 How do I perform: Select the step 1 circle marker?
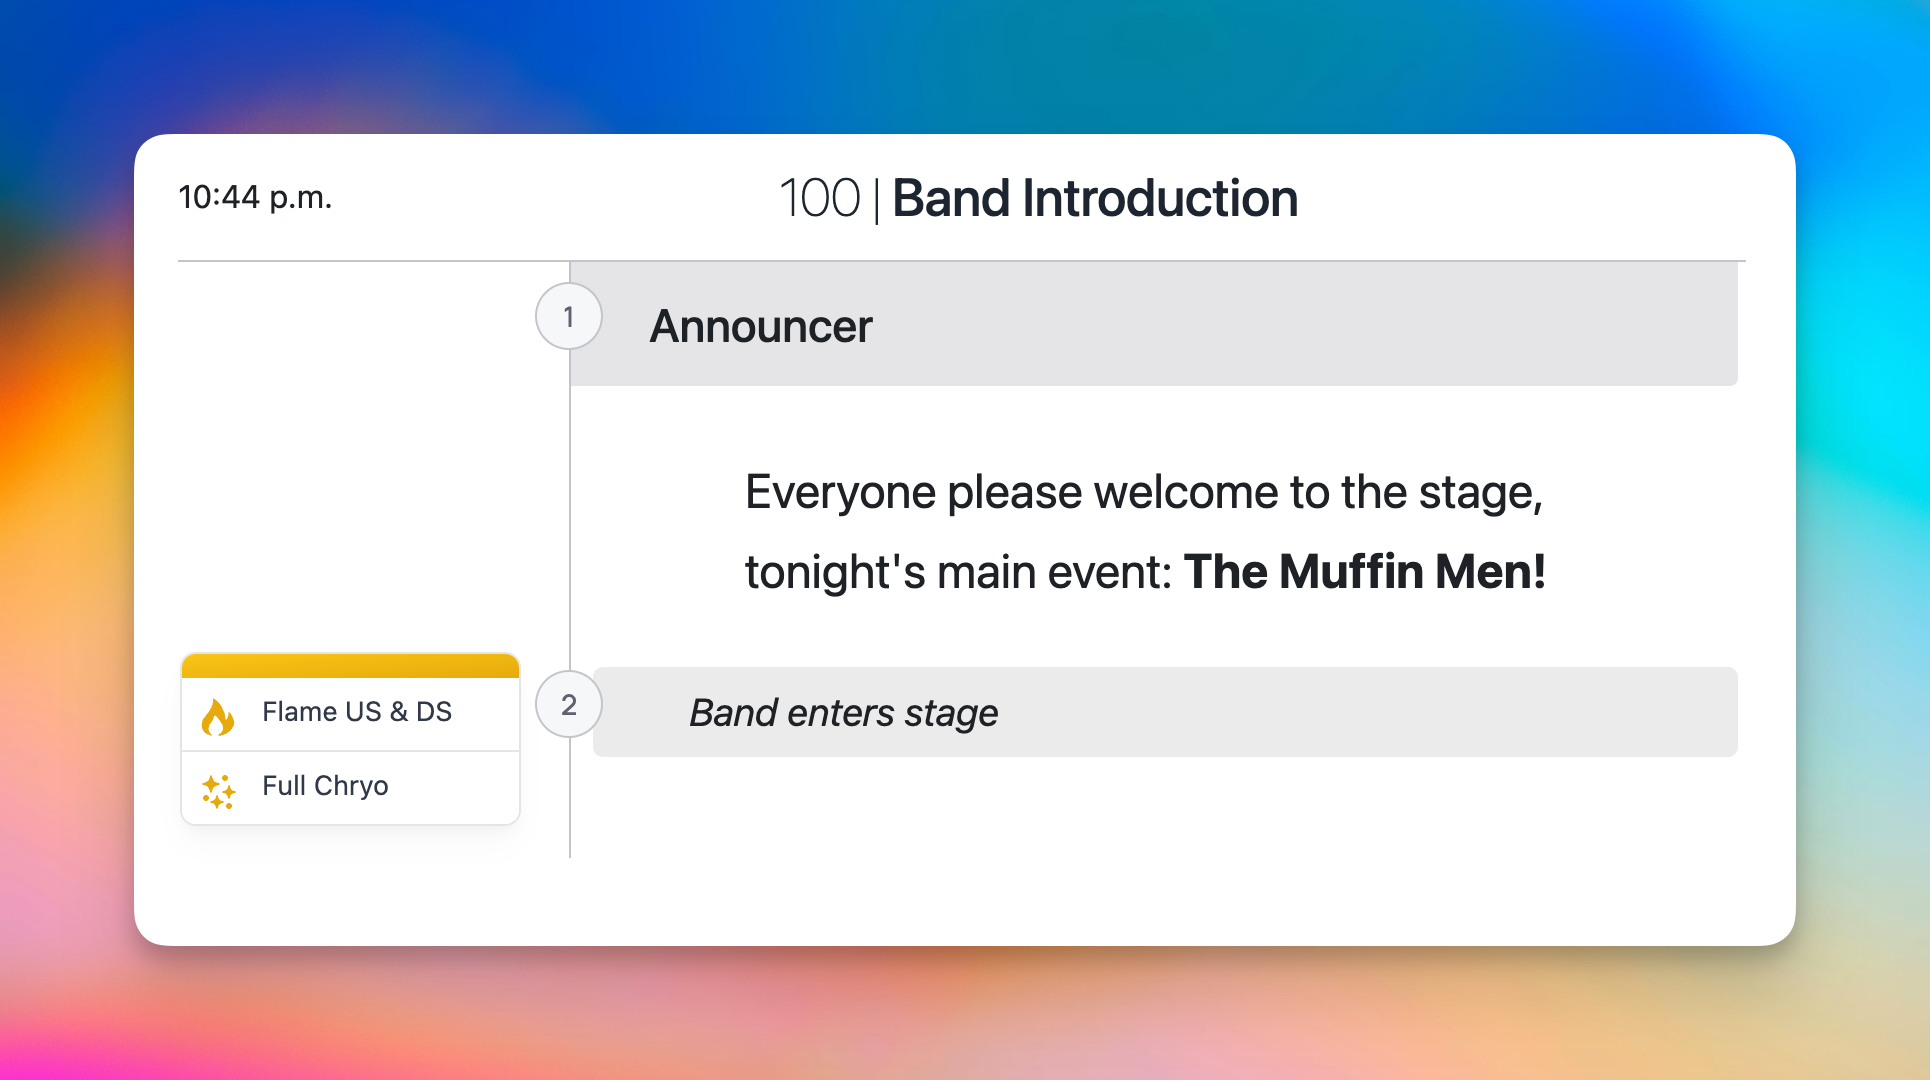click(x=569, y=317)
